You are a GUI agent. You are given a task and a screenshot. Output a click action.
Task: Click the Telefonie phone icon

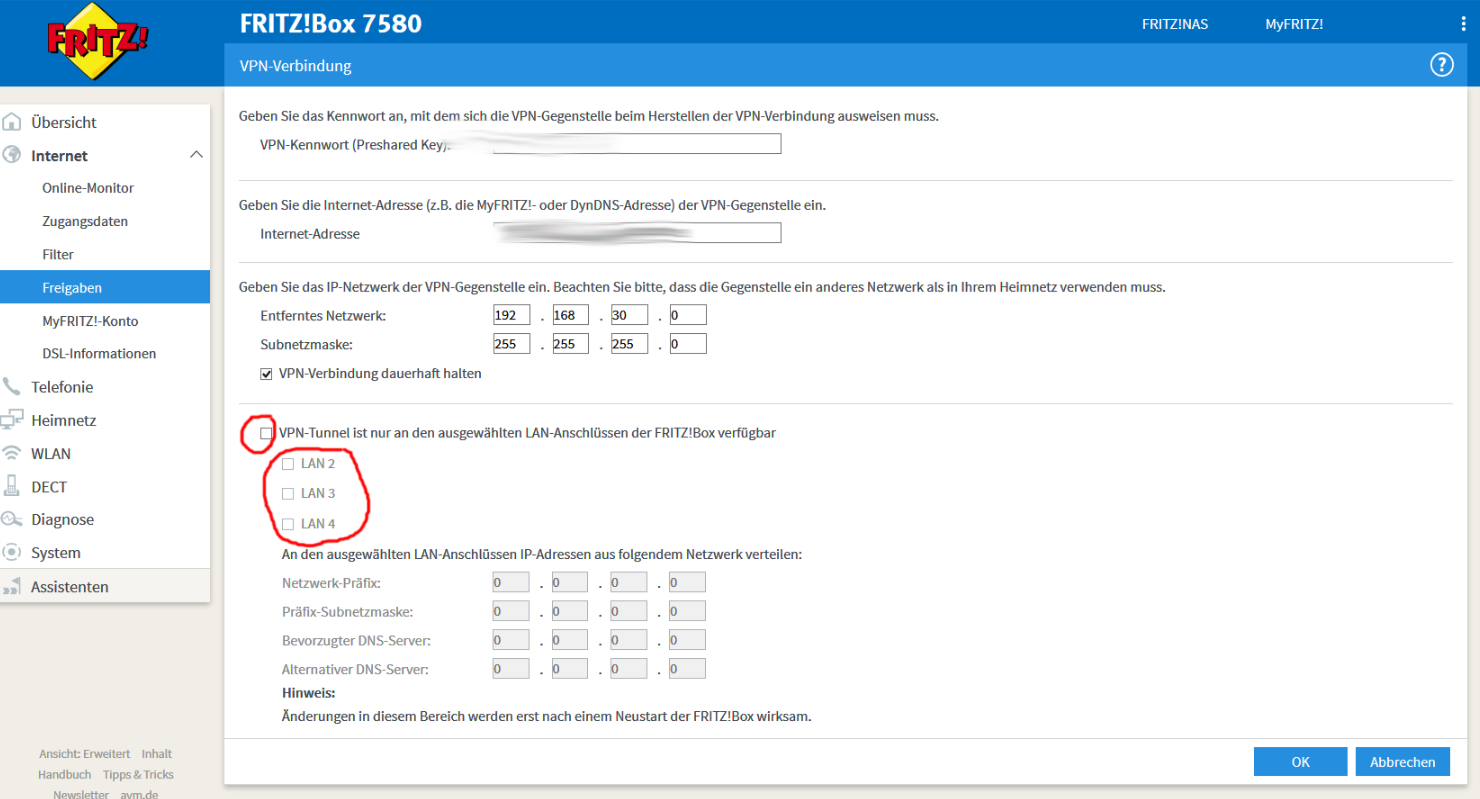[12, 387]
